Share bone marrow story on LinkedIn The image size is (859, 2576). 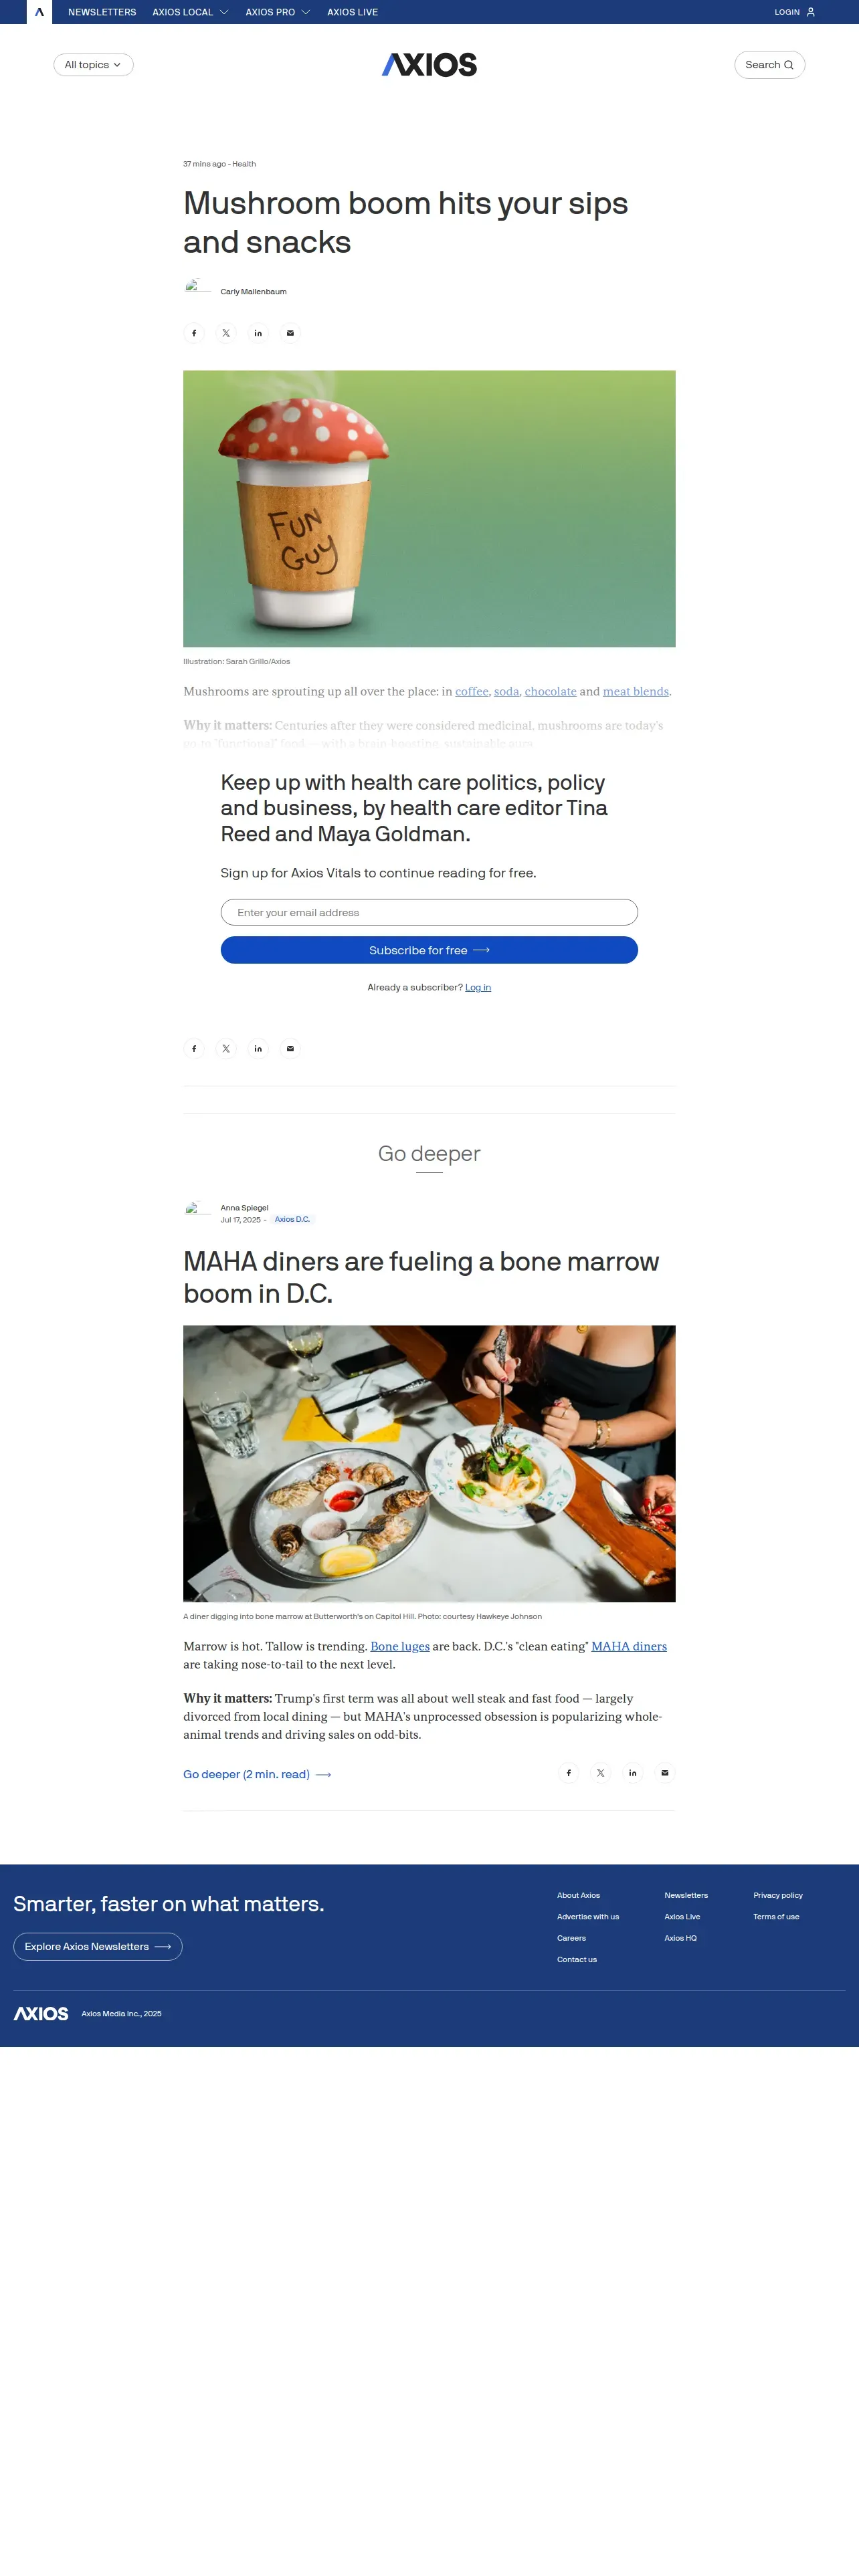click(x=633, y=1773)
